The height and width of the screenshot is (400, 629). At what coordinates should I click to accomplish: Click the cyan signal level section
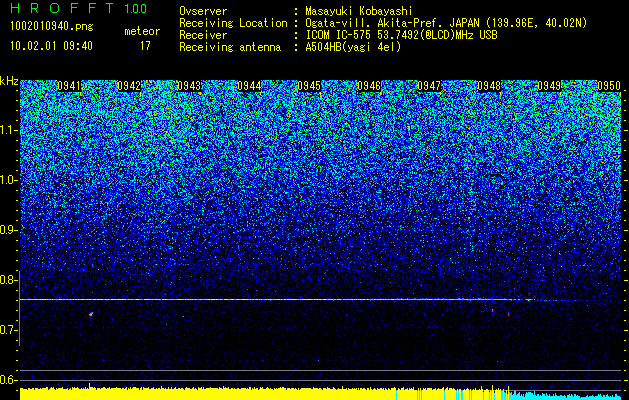point(566,396)
